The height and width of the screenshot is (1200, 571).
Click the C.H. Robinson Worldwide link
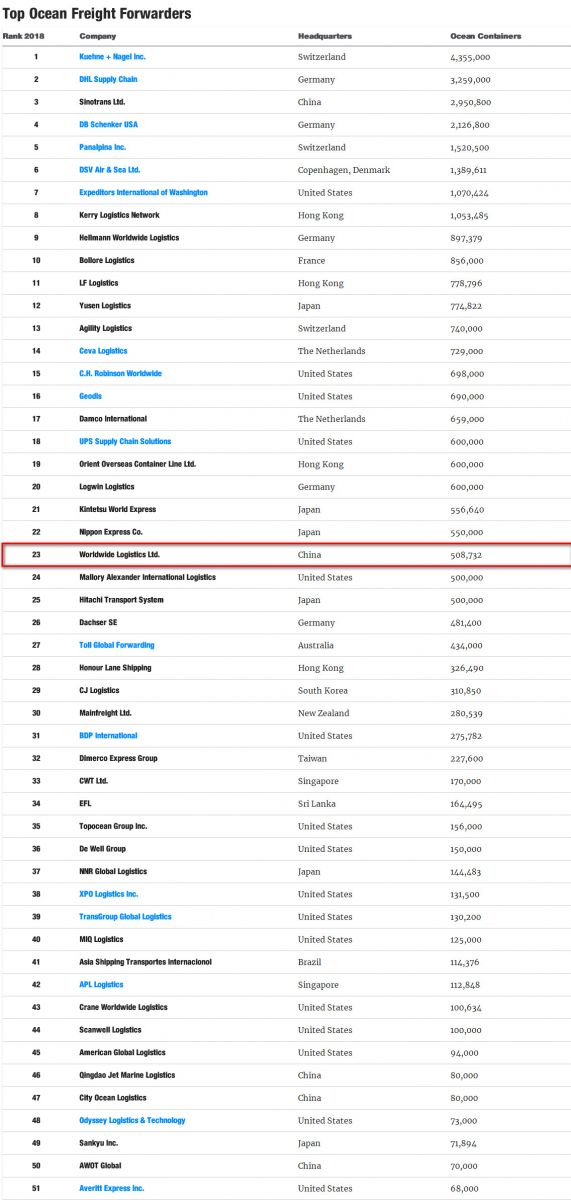[x=120, y=373]
